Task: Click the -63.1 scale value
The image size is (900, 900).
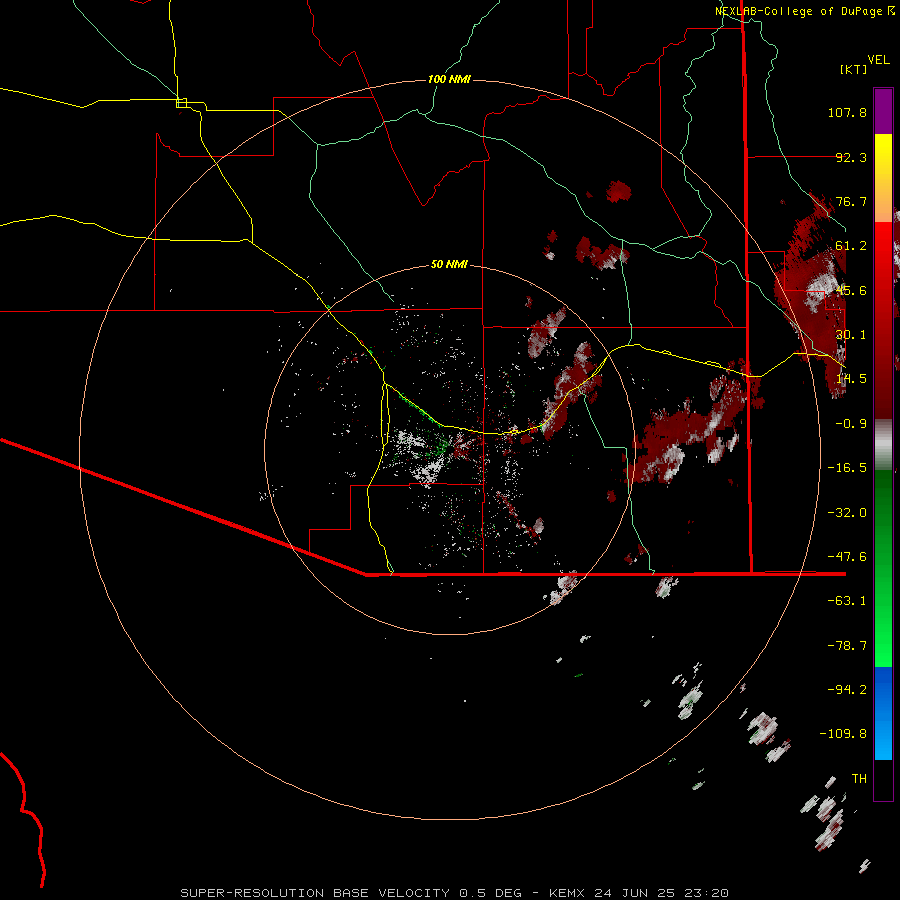Action: tap(847, 601)
